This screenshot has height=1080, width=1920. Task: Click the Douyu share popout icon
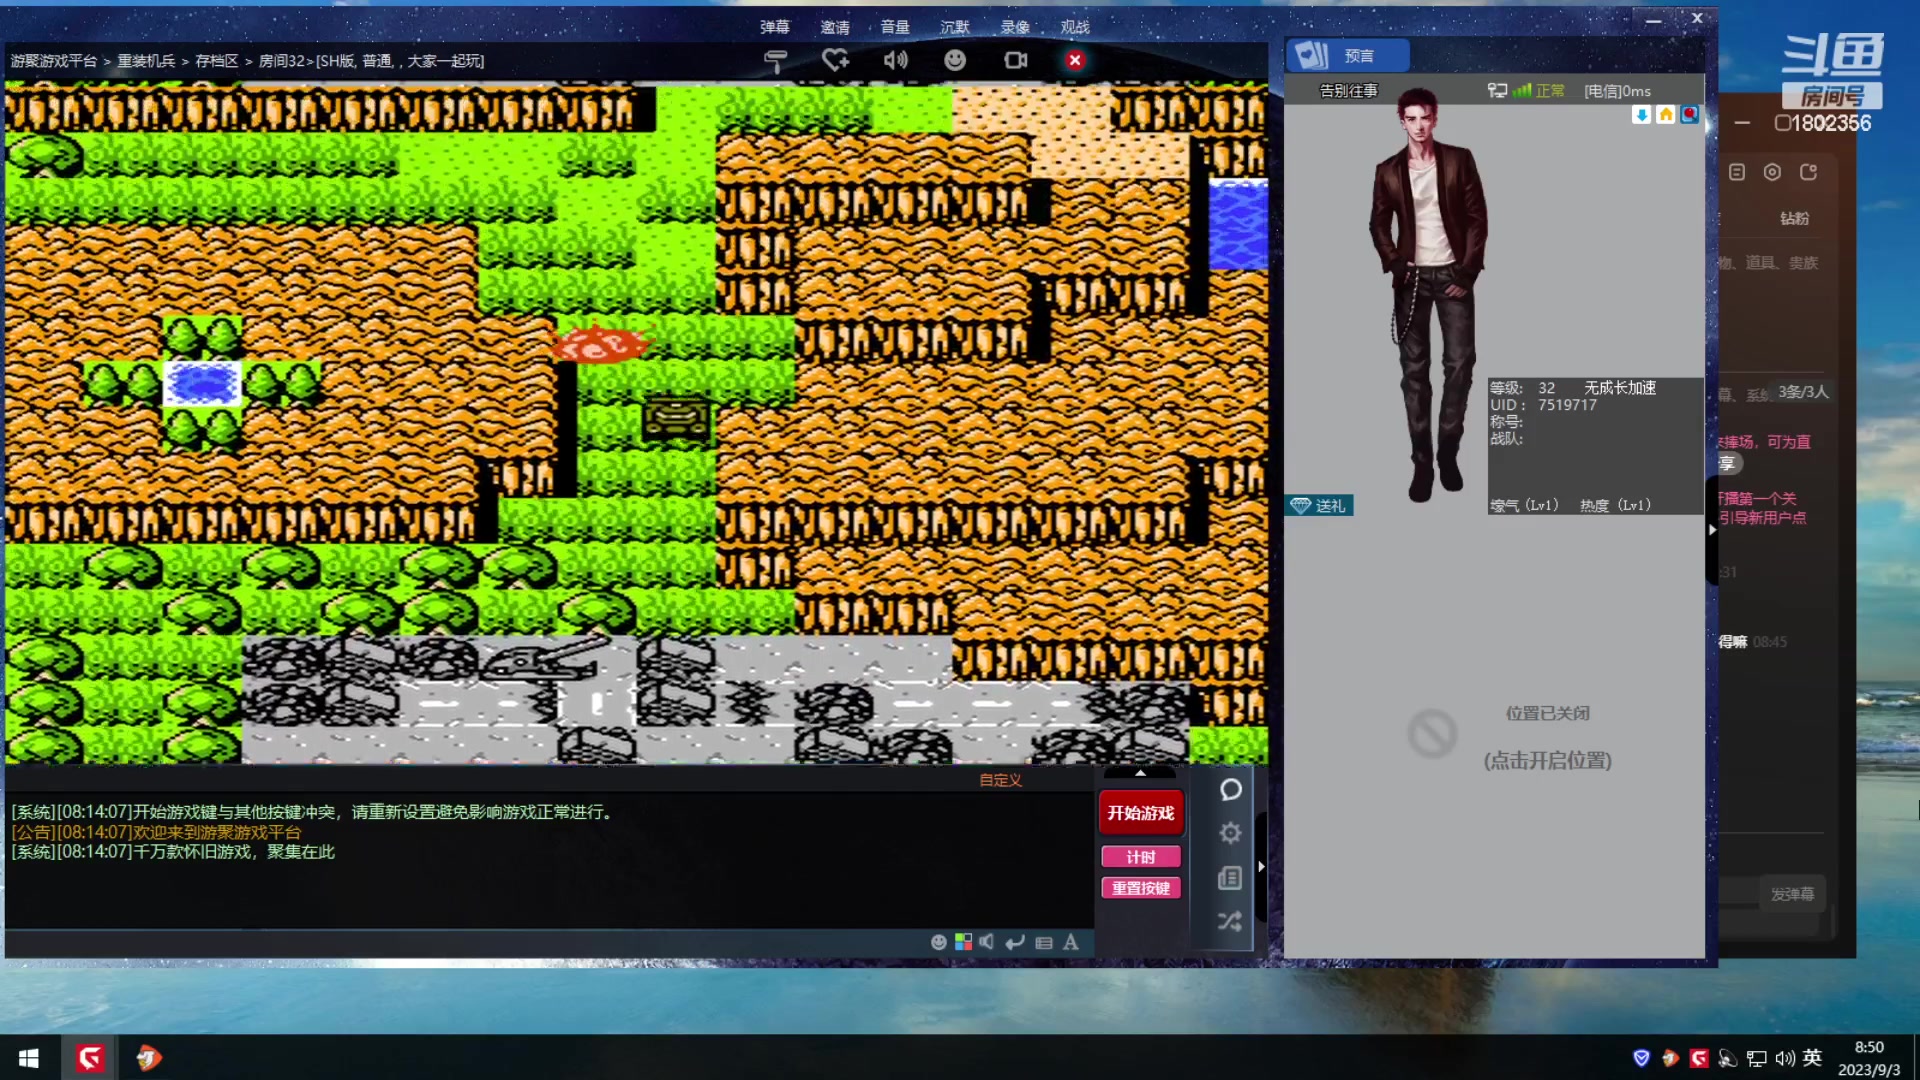click(x=1808, y=172)
